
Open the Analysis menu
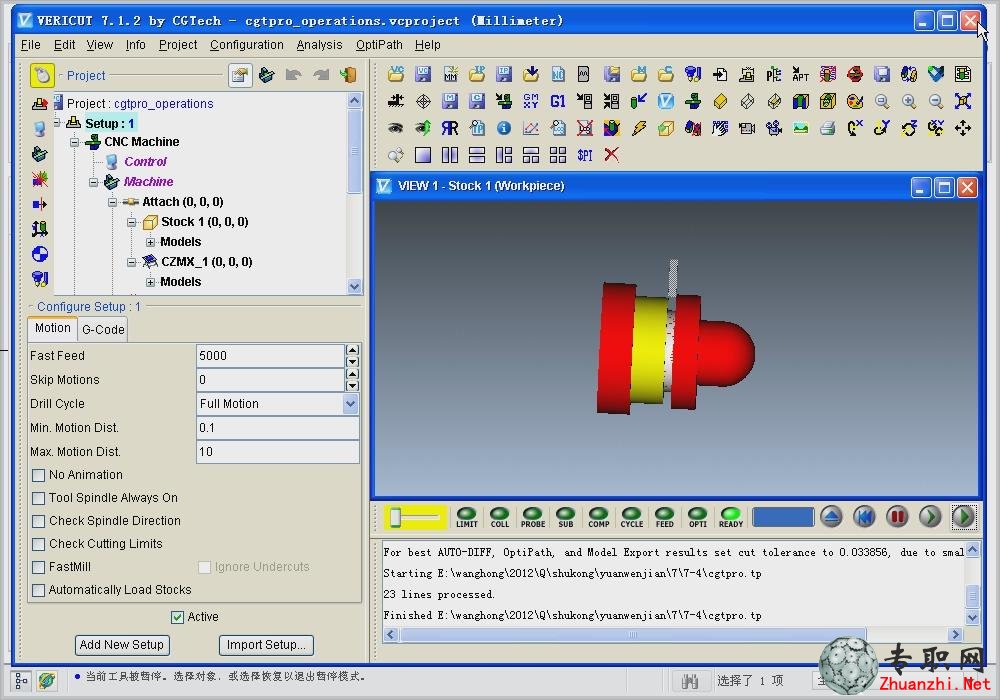click(320, 45)
